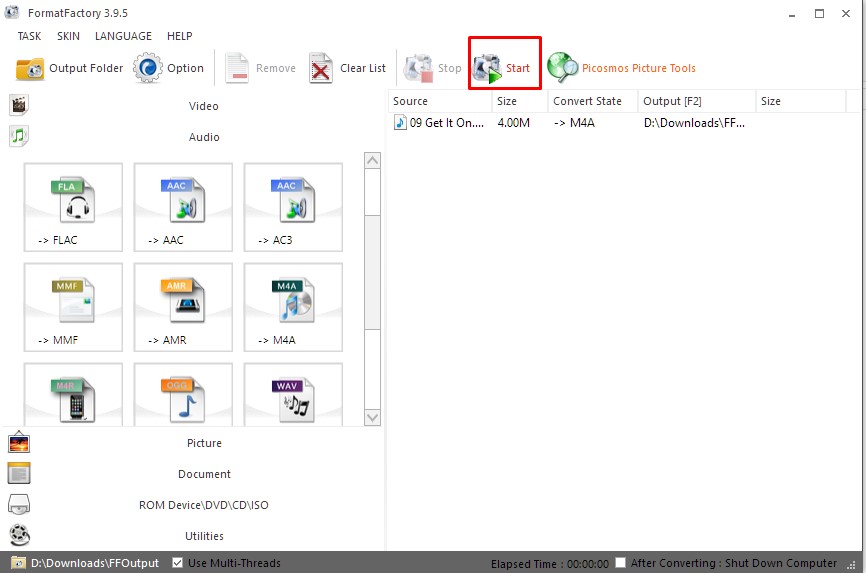Screen dimensions: 866x573
Task: Open the SKIN menu
Action: [68, 36]
